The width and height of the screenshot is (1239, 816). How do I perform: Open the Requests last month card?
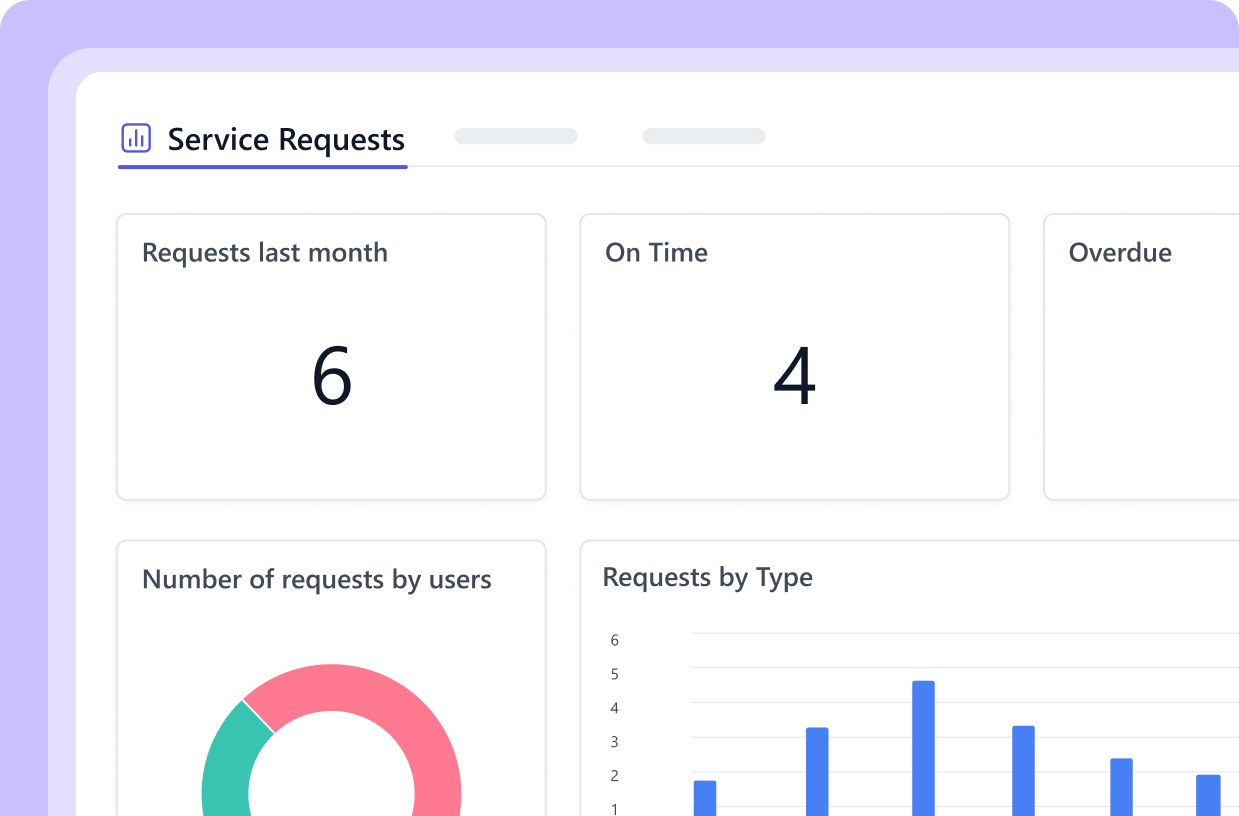[x=331, y=355]
